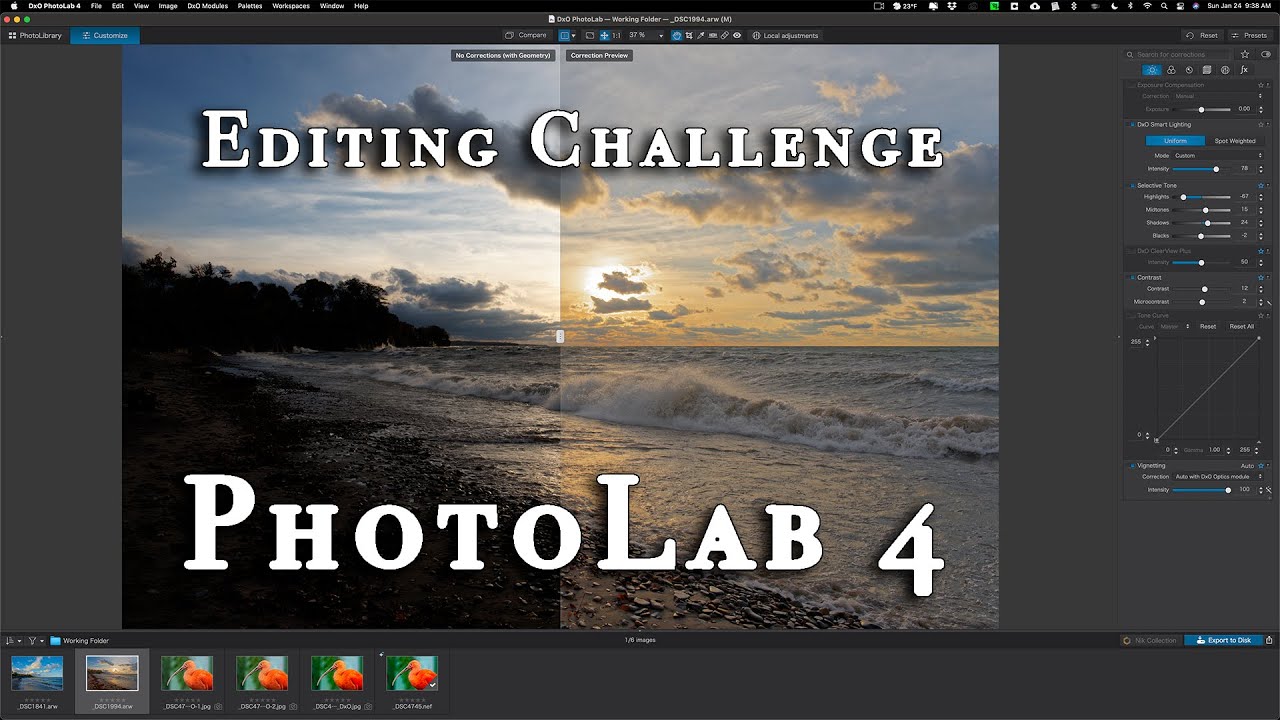
Task: Click the Compare button
Action: coord(527,35)
